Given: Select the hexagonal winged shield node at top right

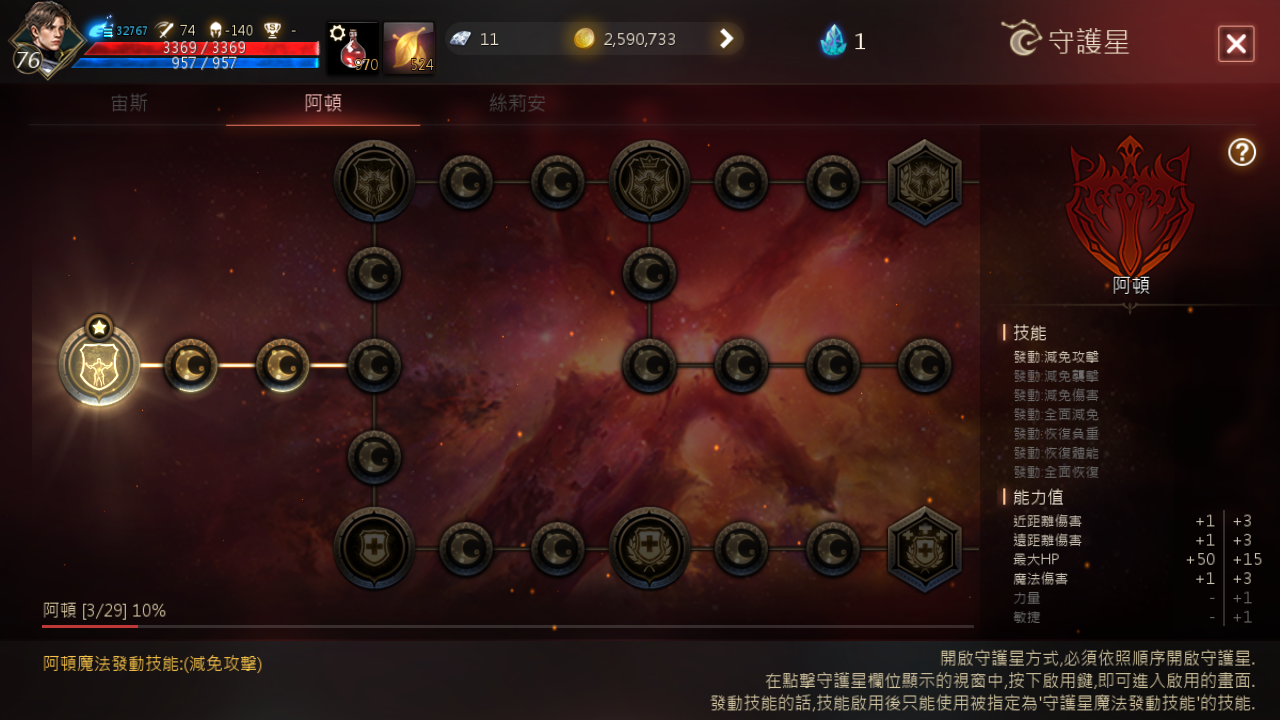Looking at the screenshot, I should point(925,182).
